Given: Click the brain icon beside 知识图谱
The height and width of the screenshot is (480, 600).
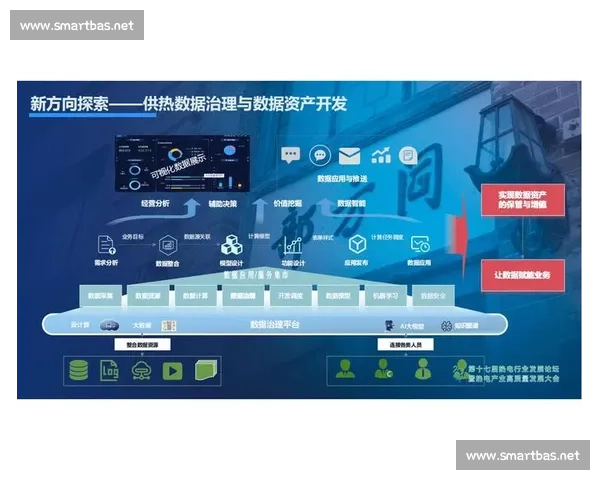Looking at the screenshot, I should 447,326.
